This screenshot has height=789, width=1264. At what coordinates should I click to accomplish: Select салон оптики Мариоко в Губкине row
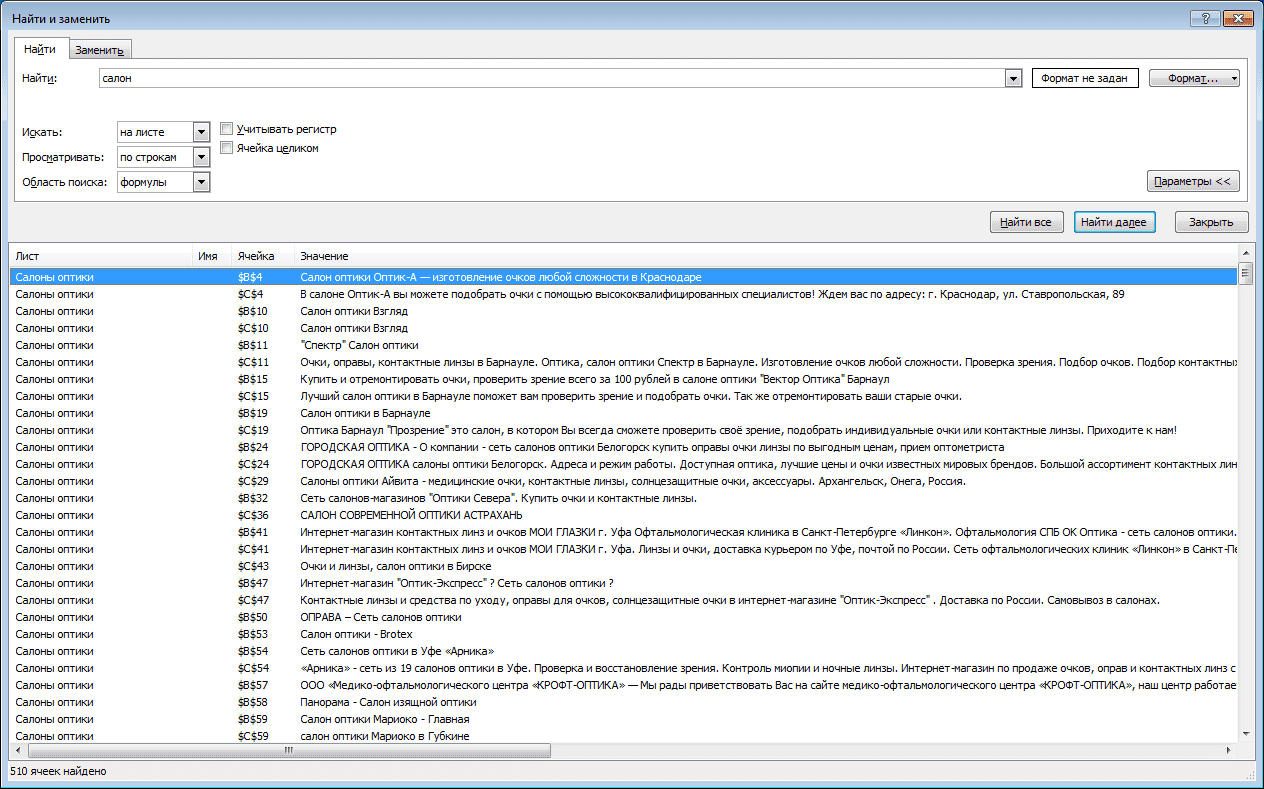[624, 736]
